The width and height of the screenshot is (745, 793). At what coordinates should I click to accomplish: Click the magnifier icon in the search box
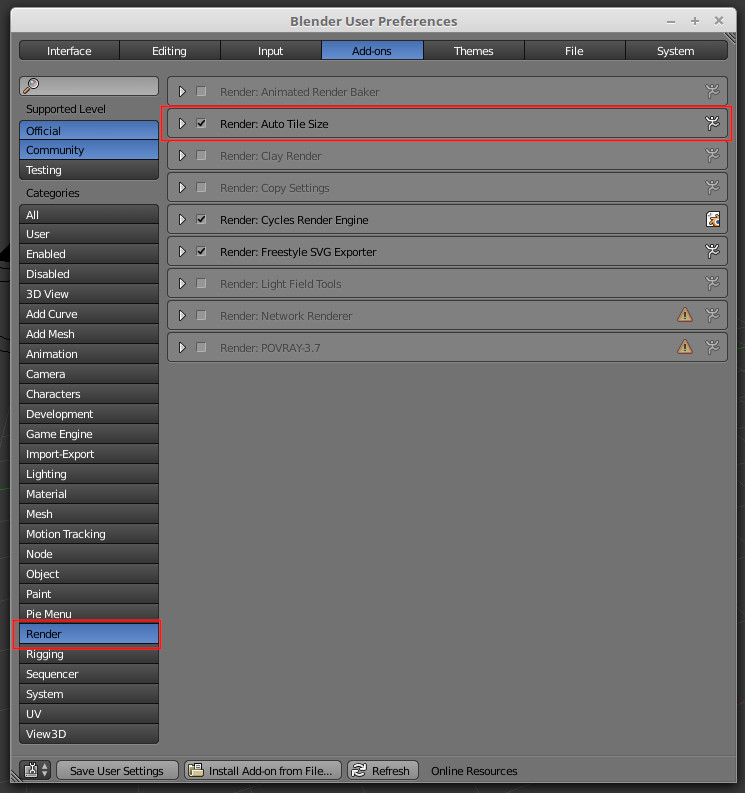(x=31, y=85)
